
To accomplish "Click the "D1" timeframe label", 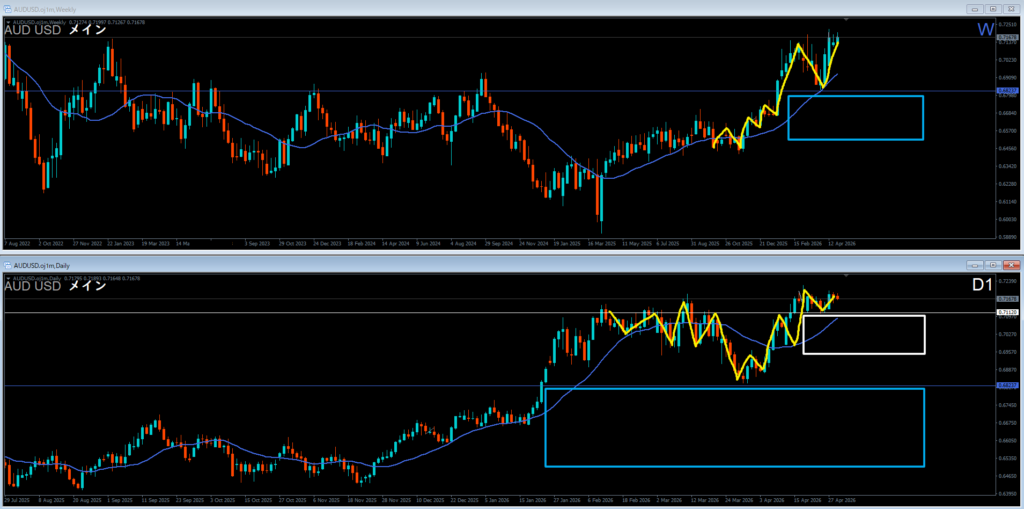I will [984, 286].
